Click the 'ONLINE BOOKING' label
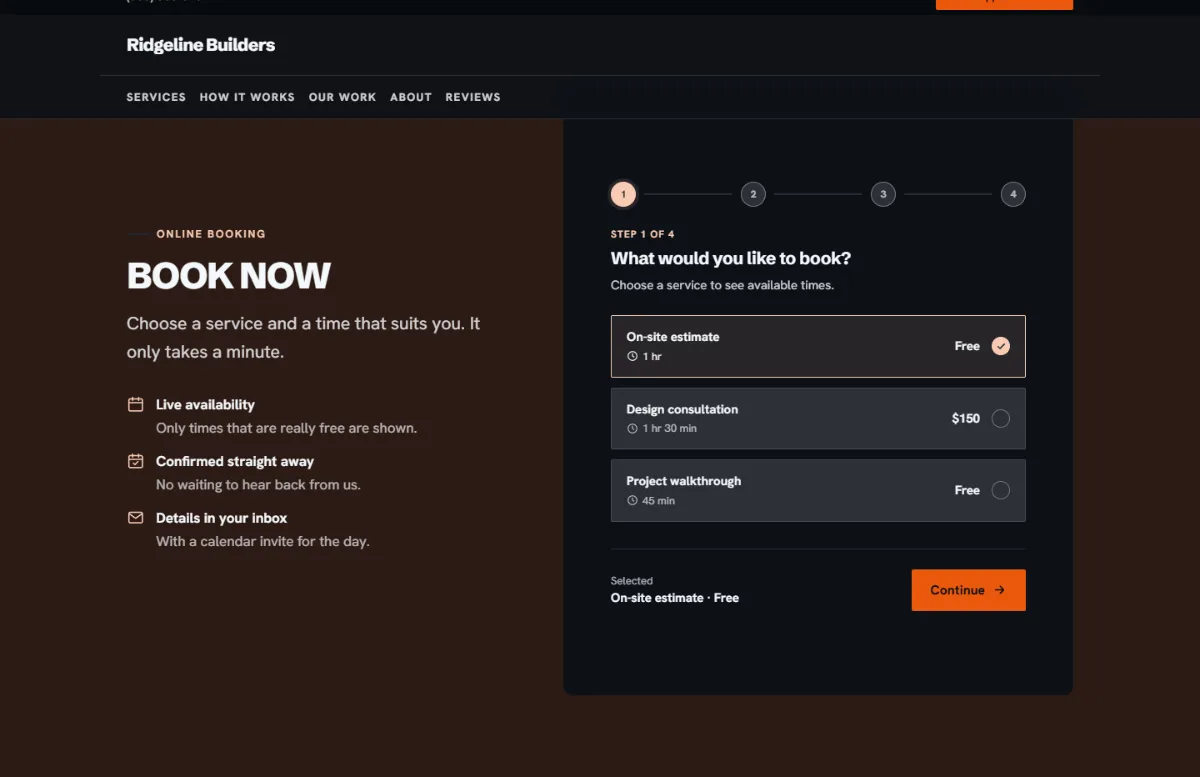The width and height of the screenshot is (1200, 777). (x=211, y=234)
